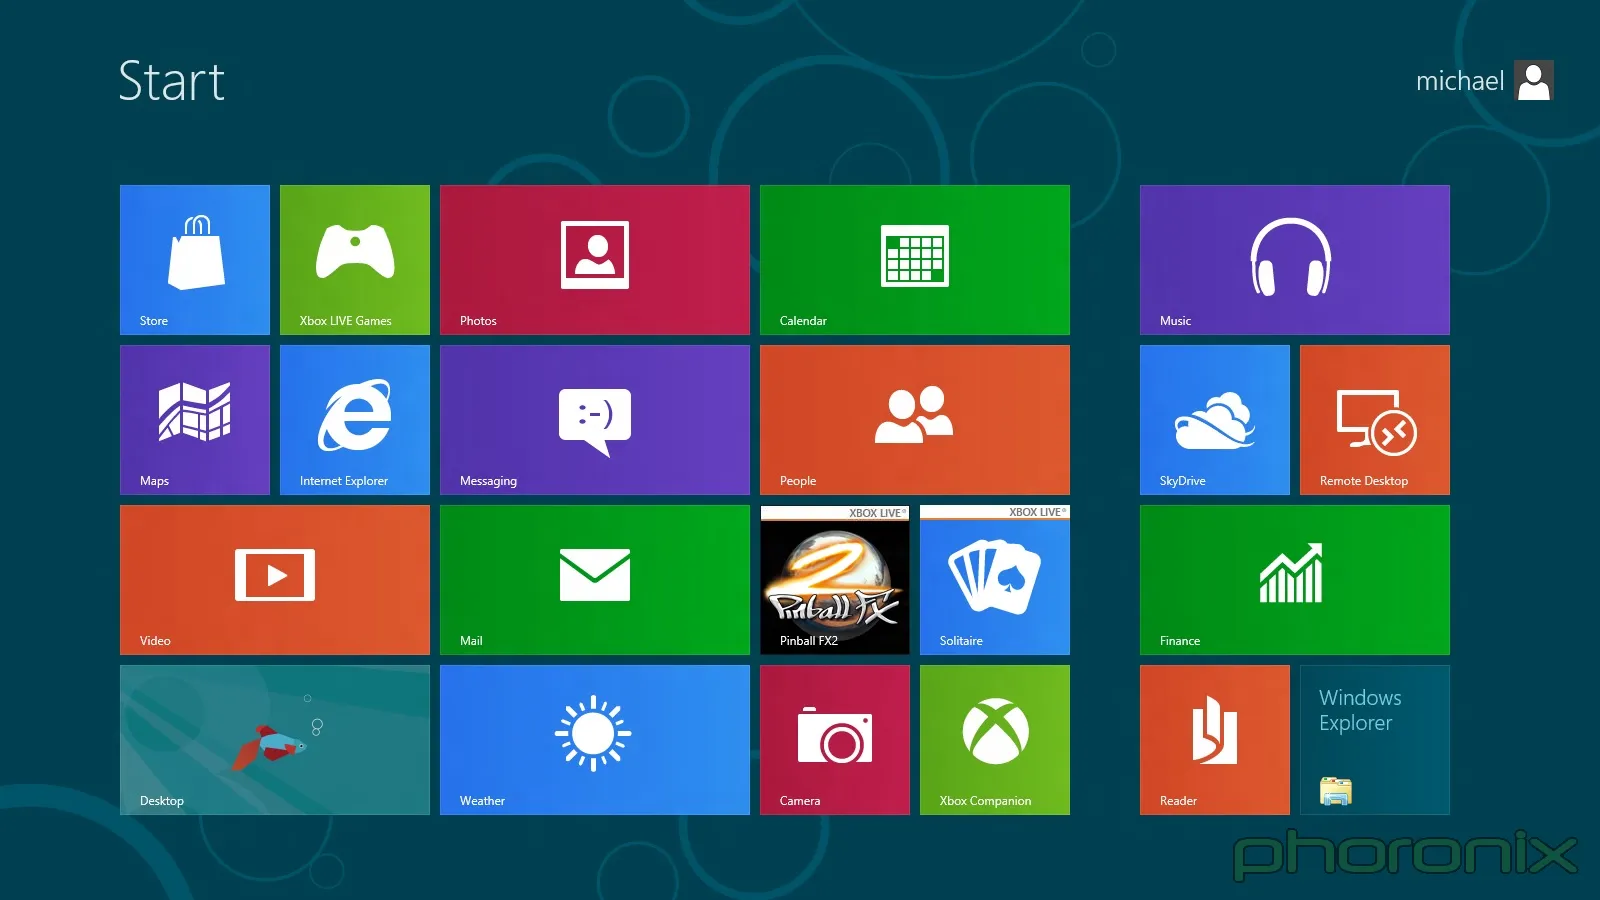This screenshot has width=1600, height=900.
Task: Launch Pinball FX2 game tile
Action: [835, 580]
